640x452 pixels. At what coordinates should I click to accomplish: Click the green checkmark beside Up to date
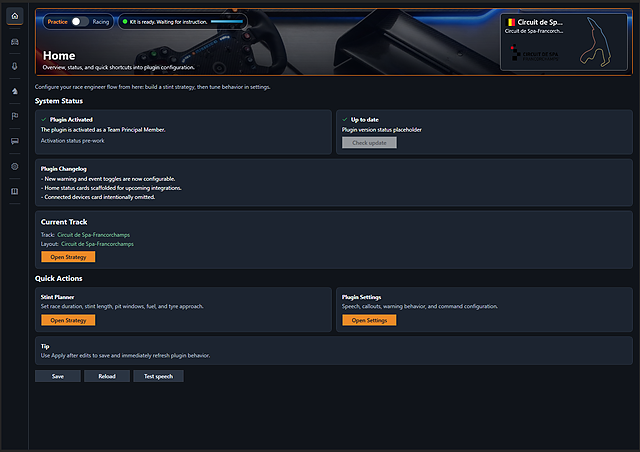[x=345, y=120]
